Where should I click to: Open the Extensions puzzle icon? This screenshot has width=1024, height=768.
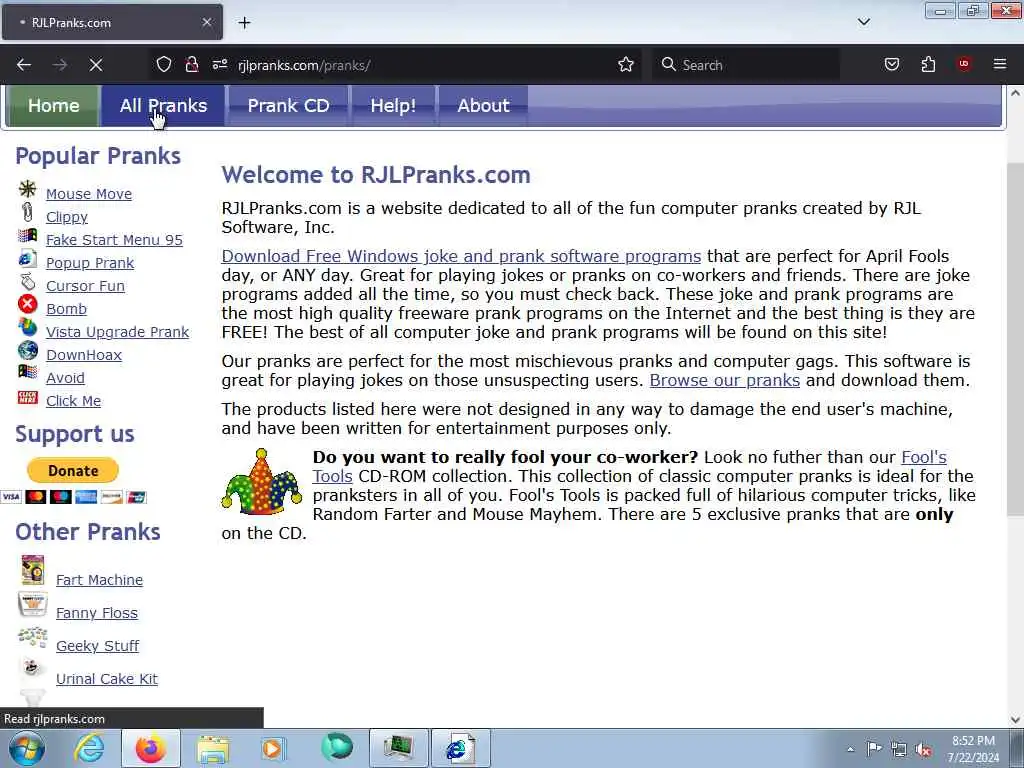pos(928,65)
